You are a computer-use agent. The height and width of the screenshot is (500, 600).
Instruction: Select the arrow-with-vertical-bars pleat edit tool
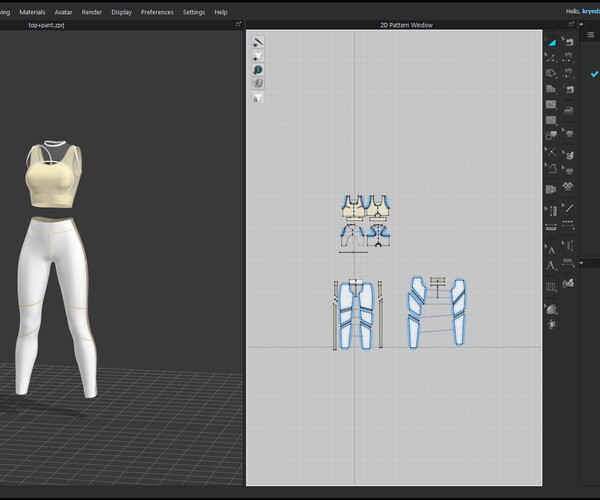click(551, 211)
